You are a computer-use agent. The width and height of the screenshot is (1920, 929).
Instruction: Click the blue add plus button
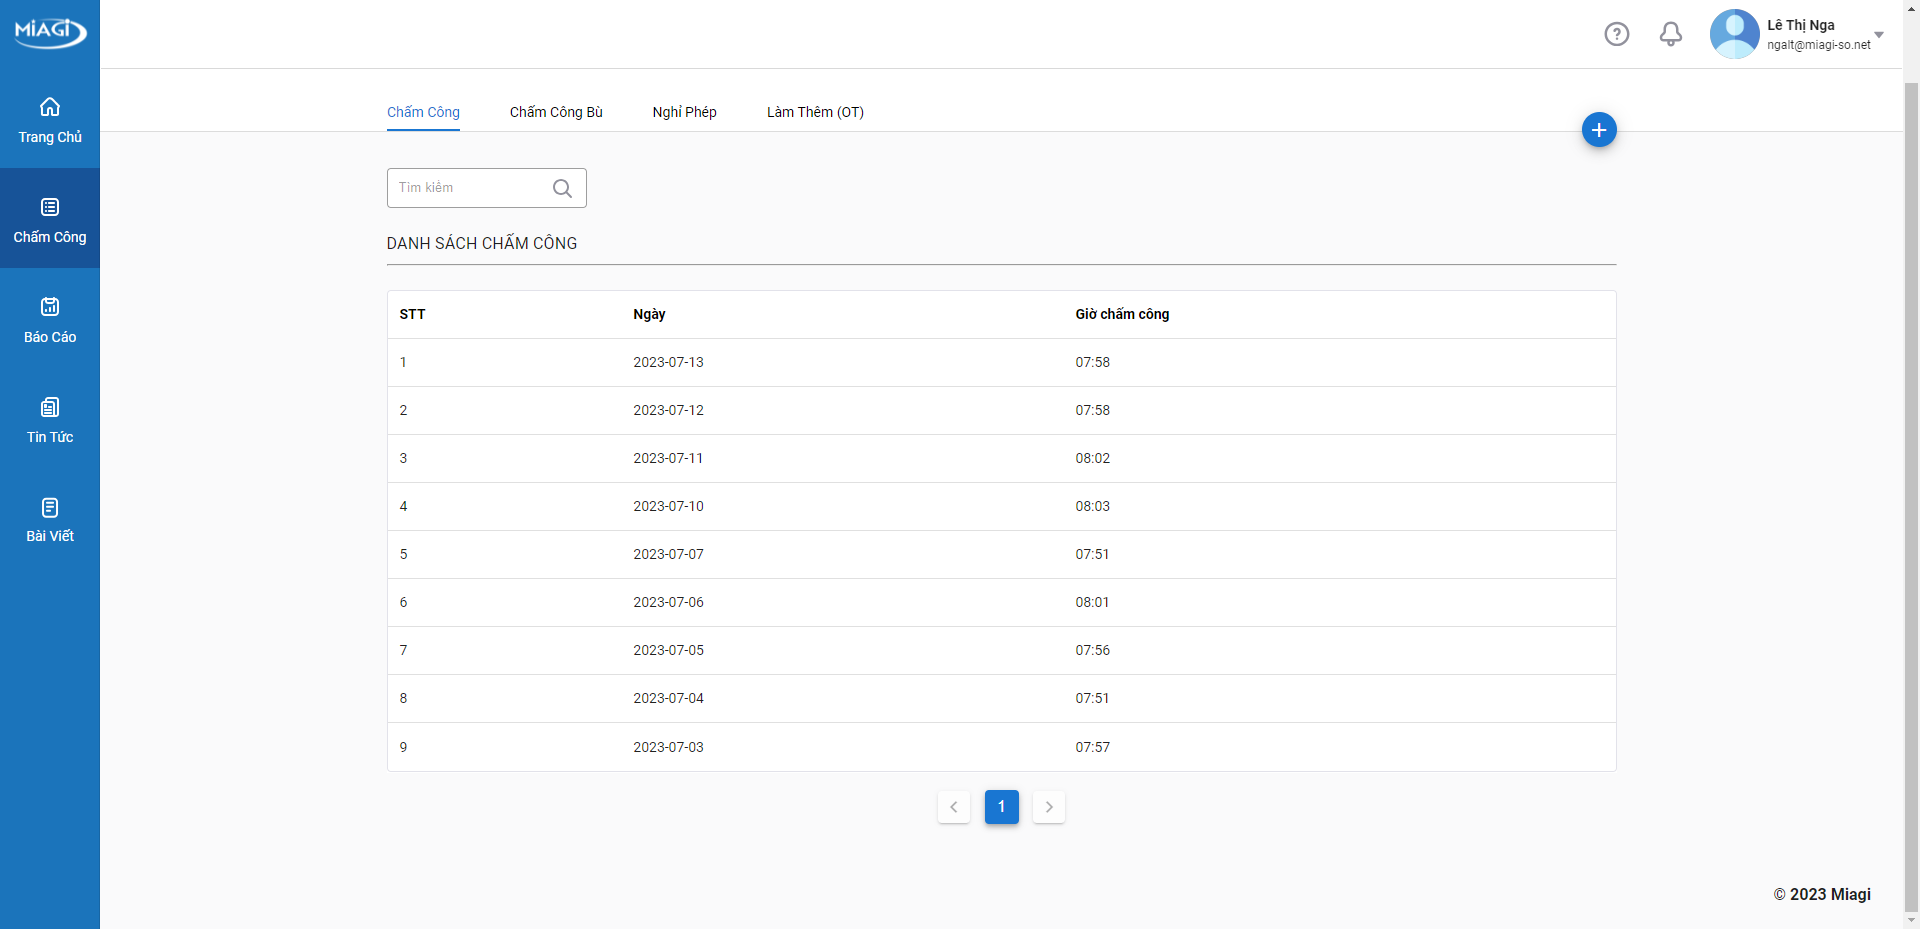(x=1598, y=130)
